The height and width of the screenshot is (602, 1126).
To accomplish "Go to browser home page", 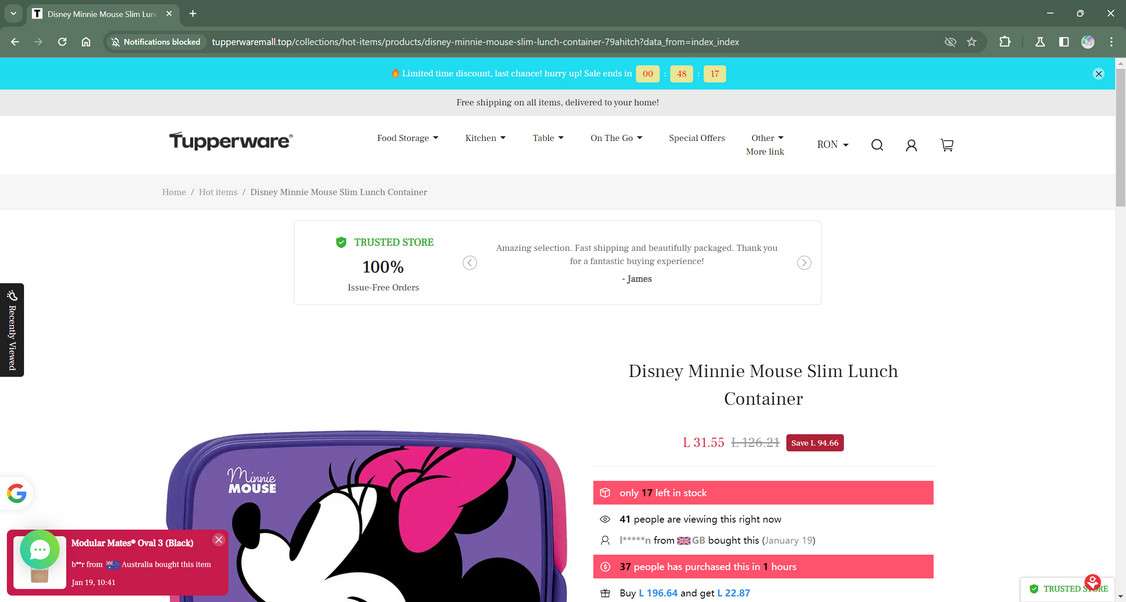I will 86,42.
